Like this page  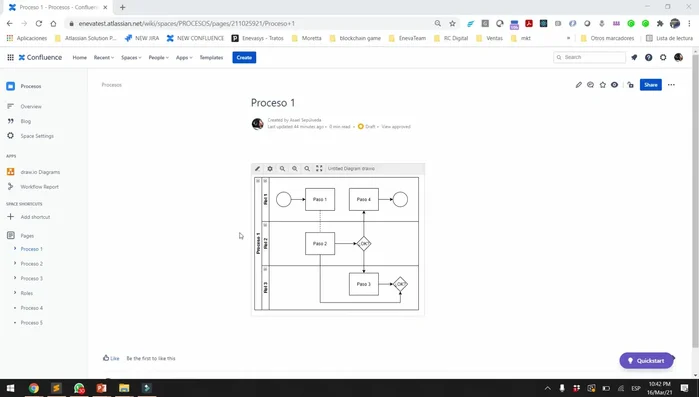(x=111, y=358)
